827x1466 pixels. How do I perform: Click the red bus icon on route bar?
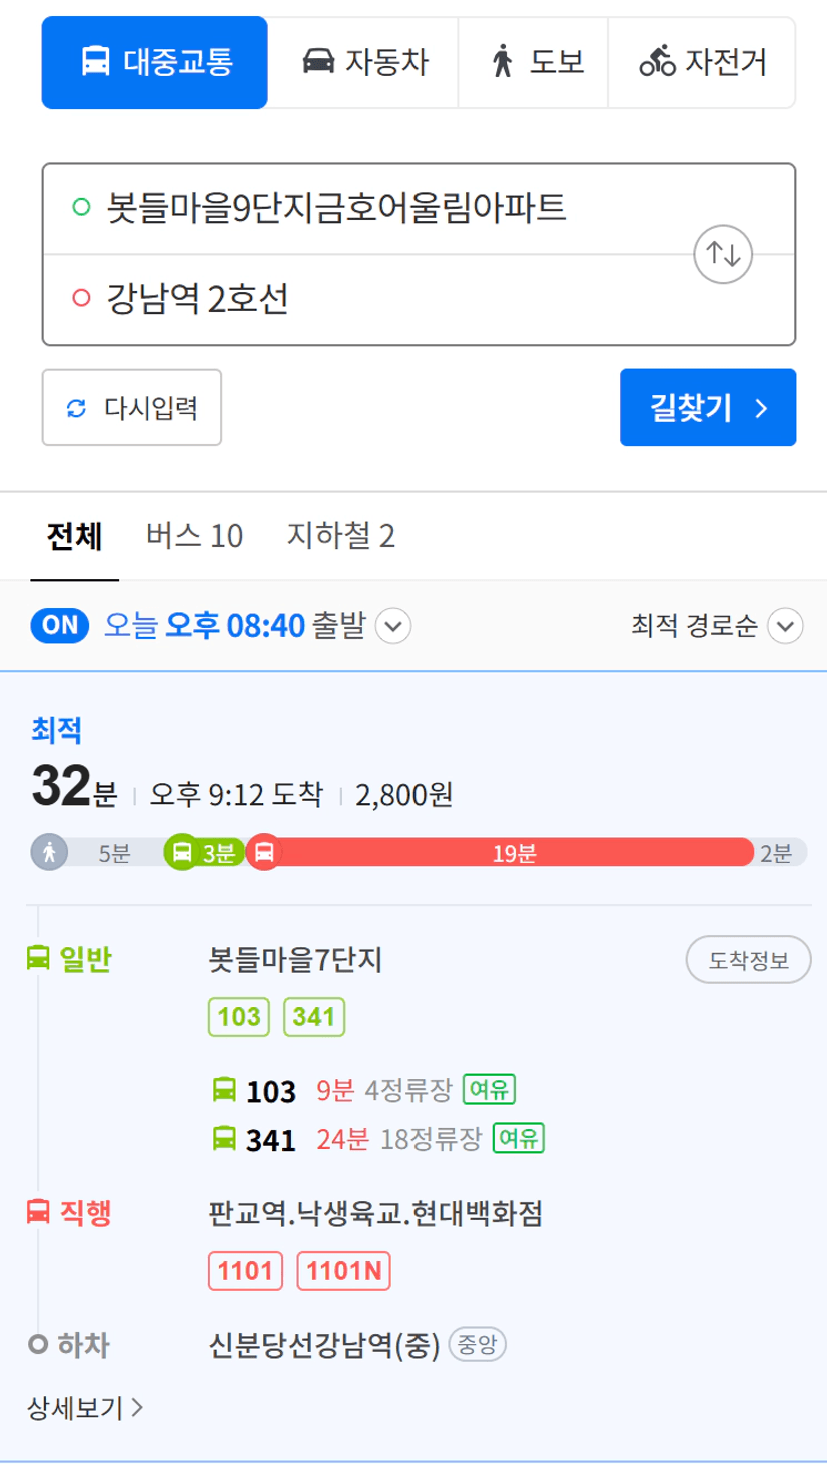264,853
